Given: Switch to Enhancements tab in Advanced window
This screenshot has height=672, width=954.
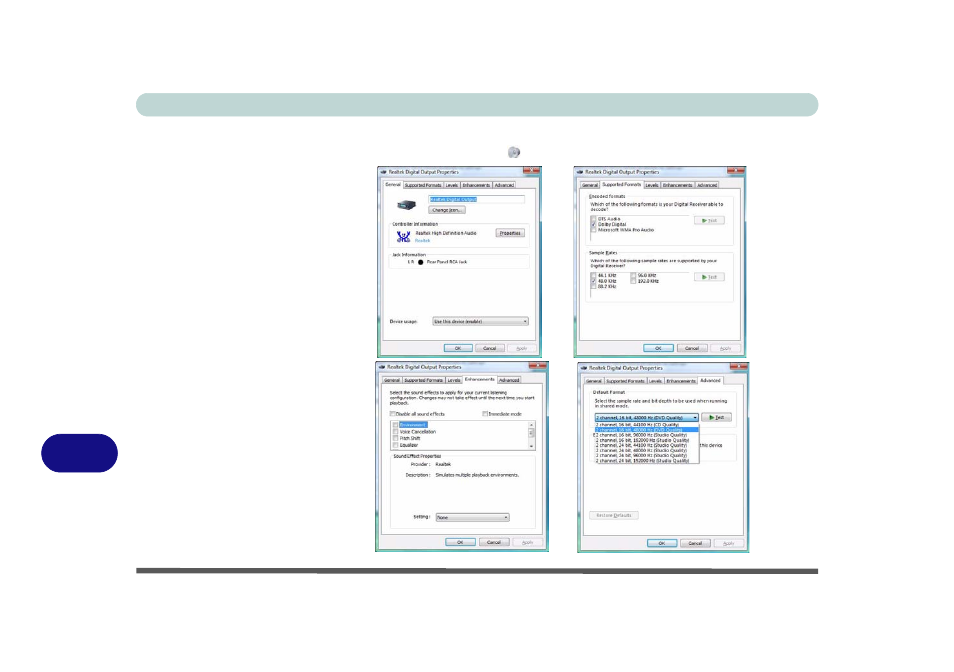Looking at the screenshot, I should pos(681,381).
